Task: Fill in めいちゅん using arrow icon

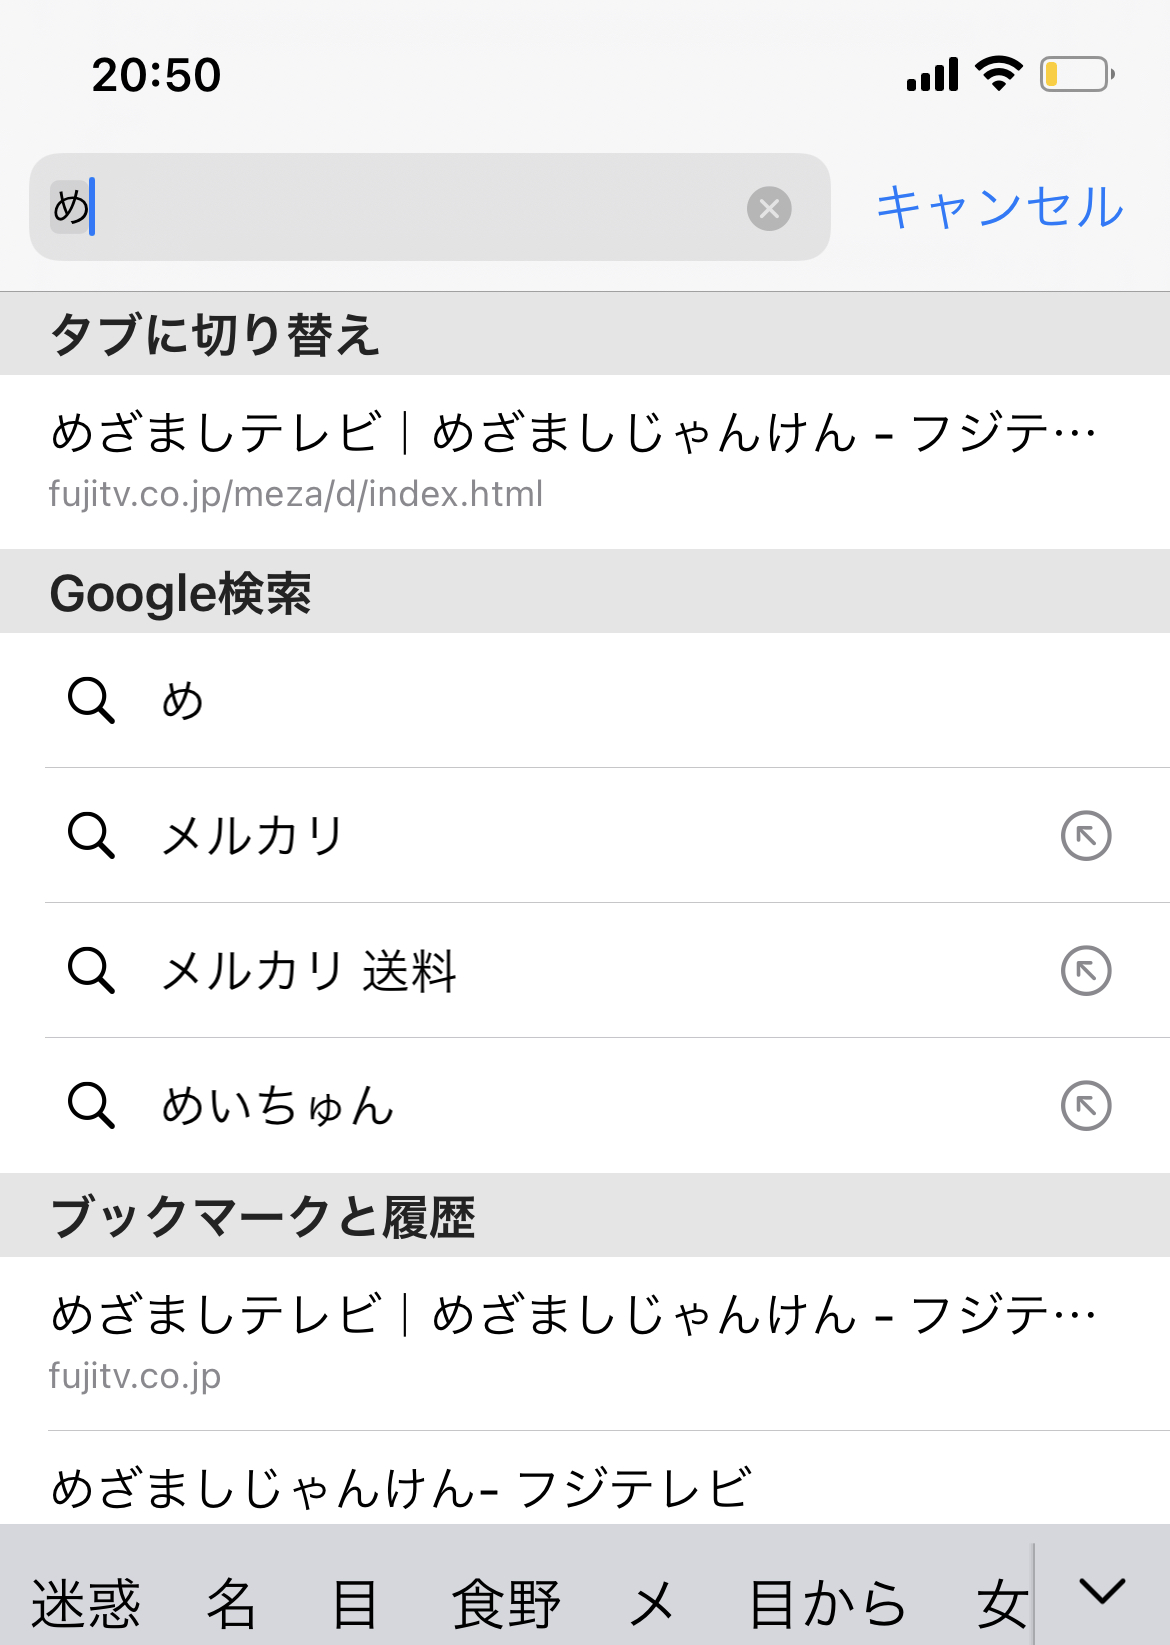Action: 1085,1106
